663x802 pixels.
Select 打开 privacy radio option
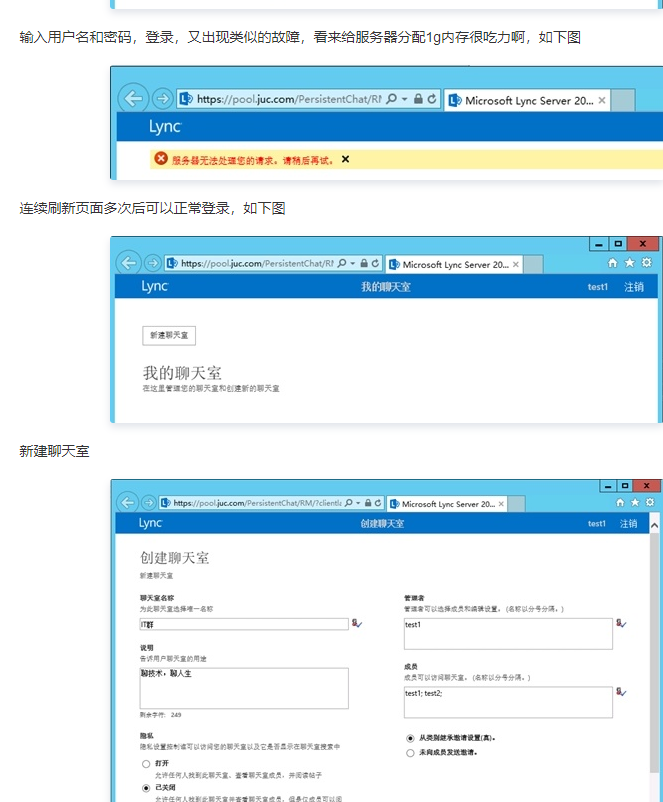pos(146,764)
